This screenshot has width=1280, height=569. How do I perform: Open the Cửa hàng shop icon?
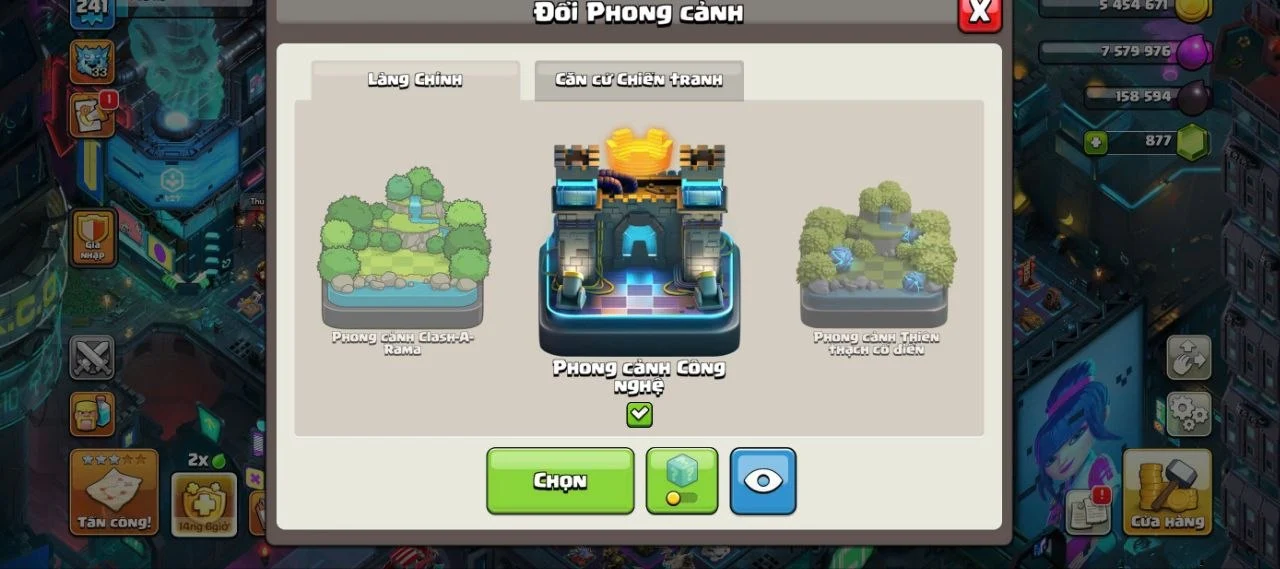click(x=1167, y=491)
